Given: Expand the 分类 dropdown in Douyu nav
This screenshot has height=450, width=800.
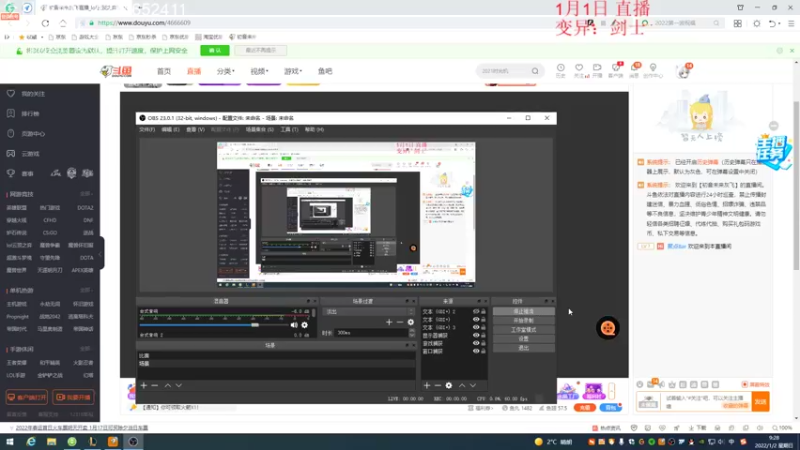Looking at the screenshot, I should pos(225,71).
